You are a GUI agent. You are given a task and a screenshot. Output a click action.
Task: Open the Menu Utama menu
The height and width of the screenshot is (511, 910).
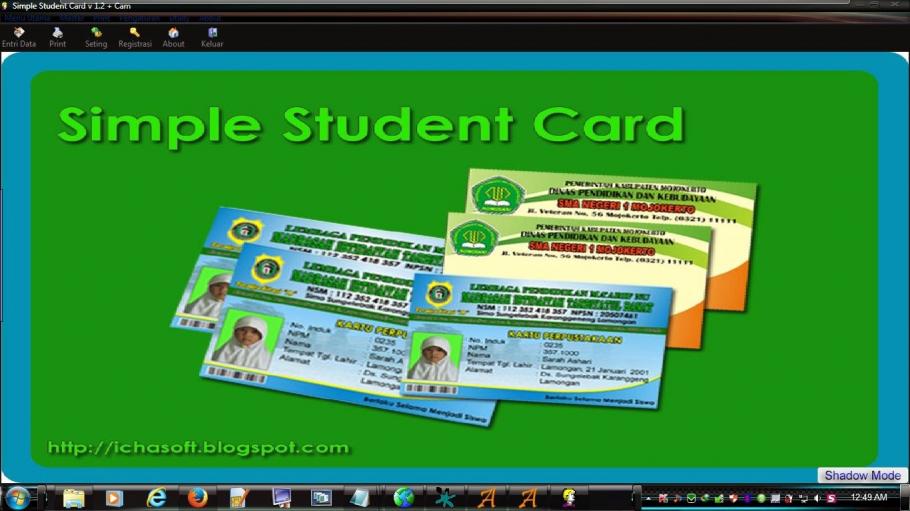[x=27, y=18]
